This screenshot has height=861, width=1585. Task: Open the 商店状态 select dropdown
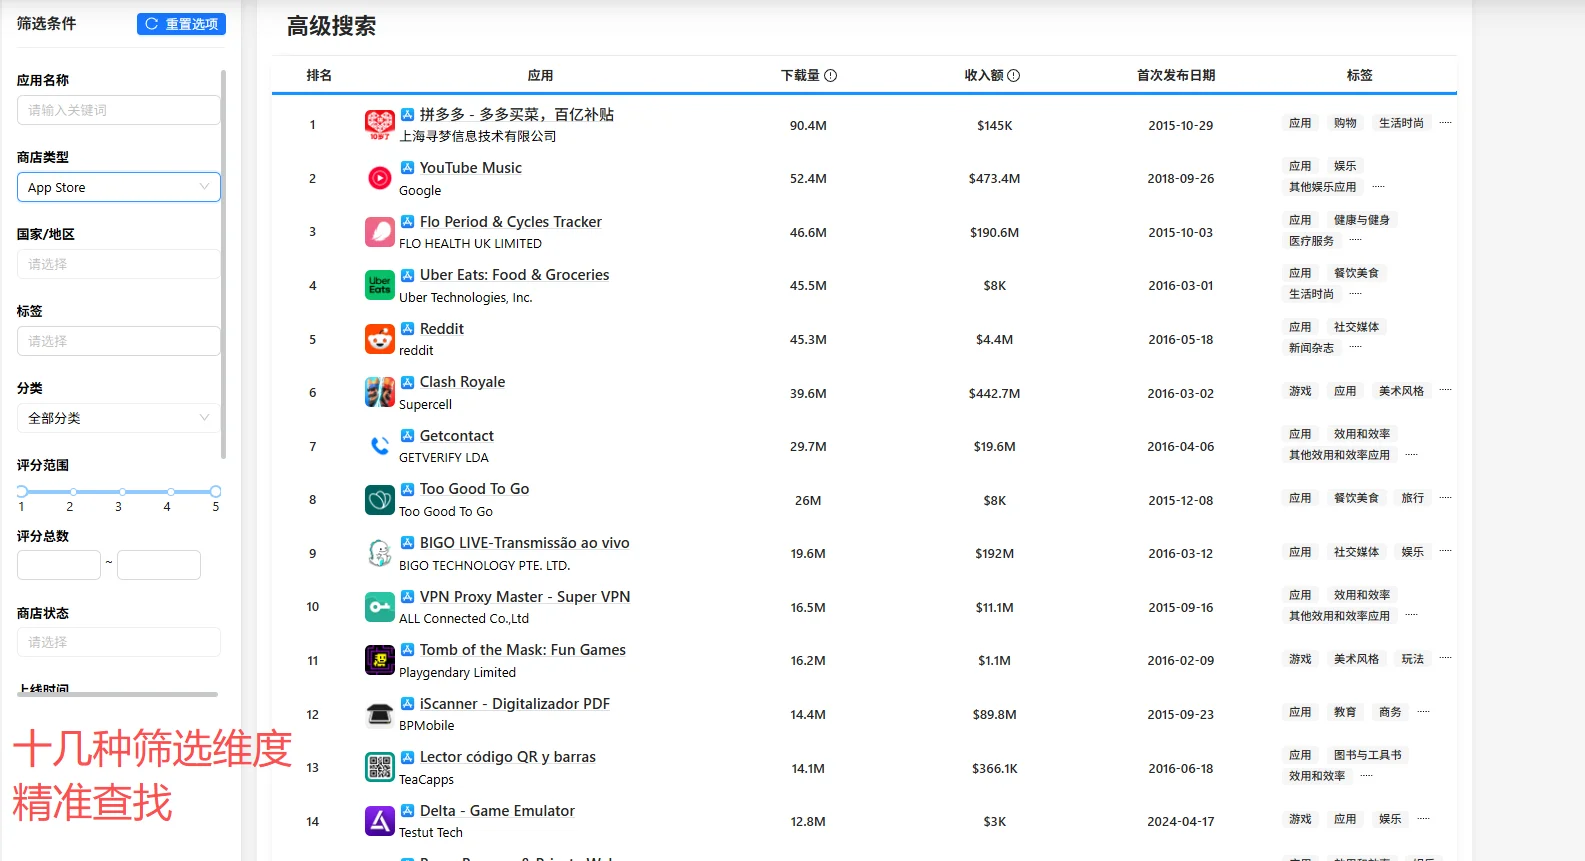[118, 642]
